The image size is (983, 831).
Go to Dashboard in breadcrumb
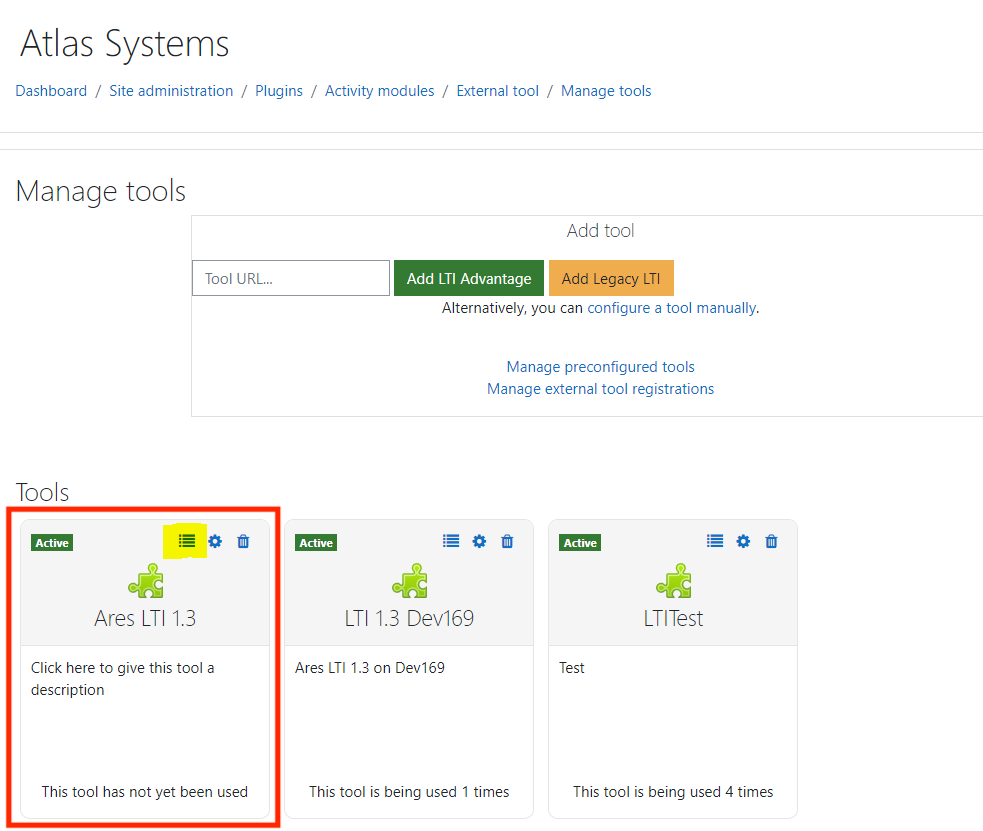tap(51, 91)
